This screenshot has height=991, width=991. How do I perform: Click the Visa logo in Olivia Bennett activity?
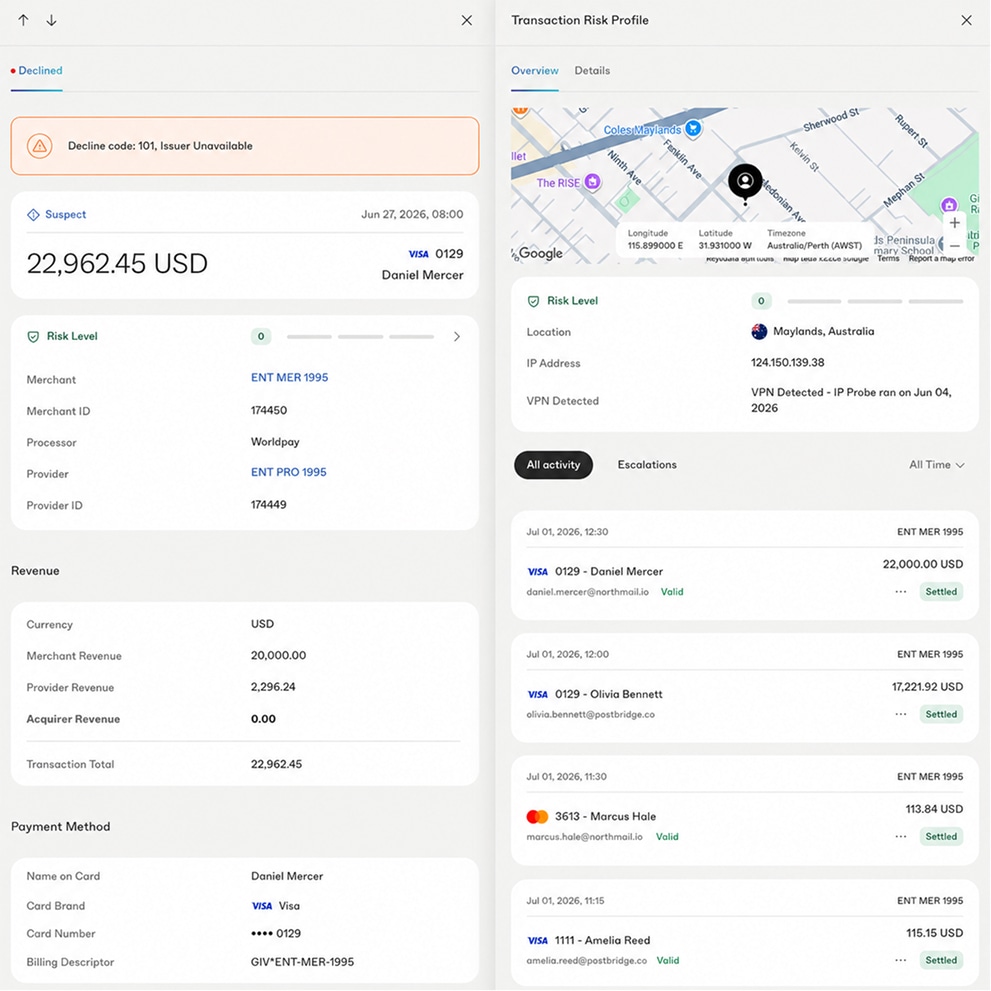tap(537, 695)
